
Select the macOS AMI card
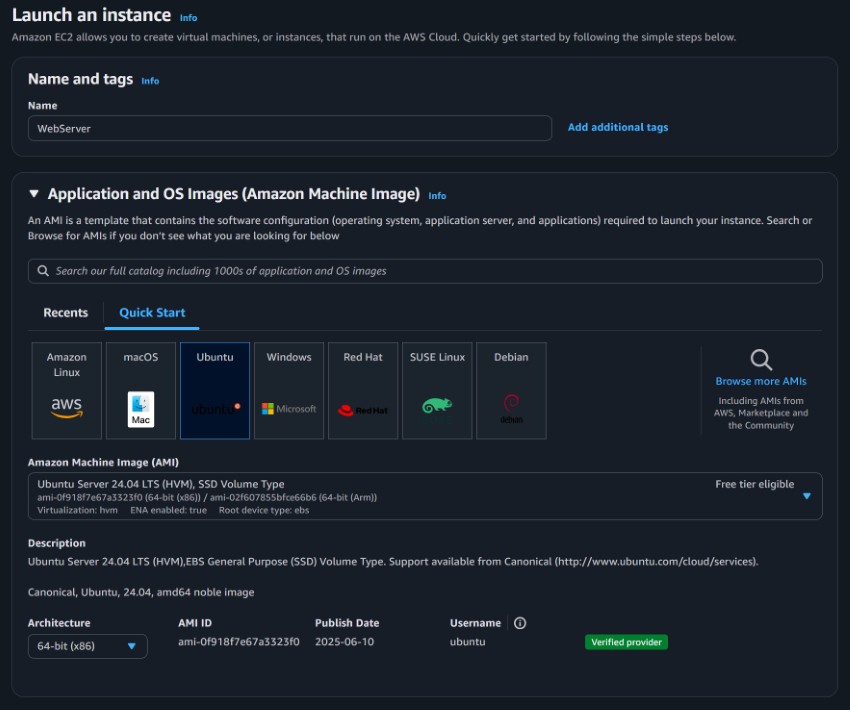tap(140, 389)
